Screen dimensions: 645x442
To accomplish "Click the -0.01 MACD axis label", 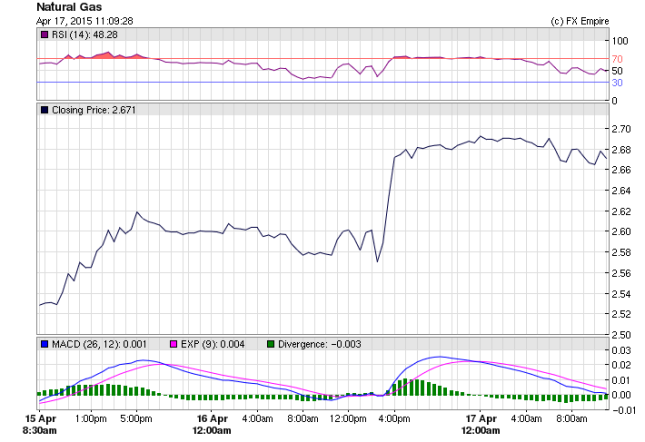I will (x=622, y=410).
